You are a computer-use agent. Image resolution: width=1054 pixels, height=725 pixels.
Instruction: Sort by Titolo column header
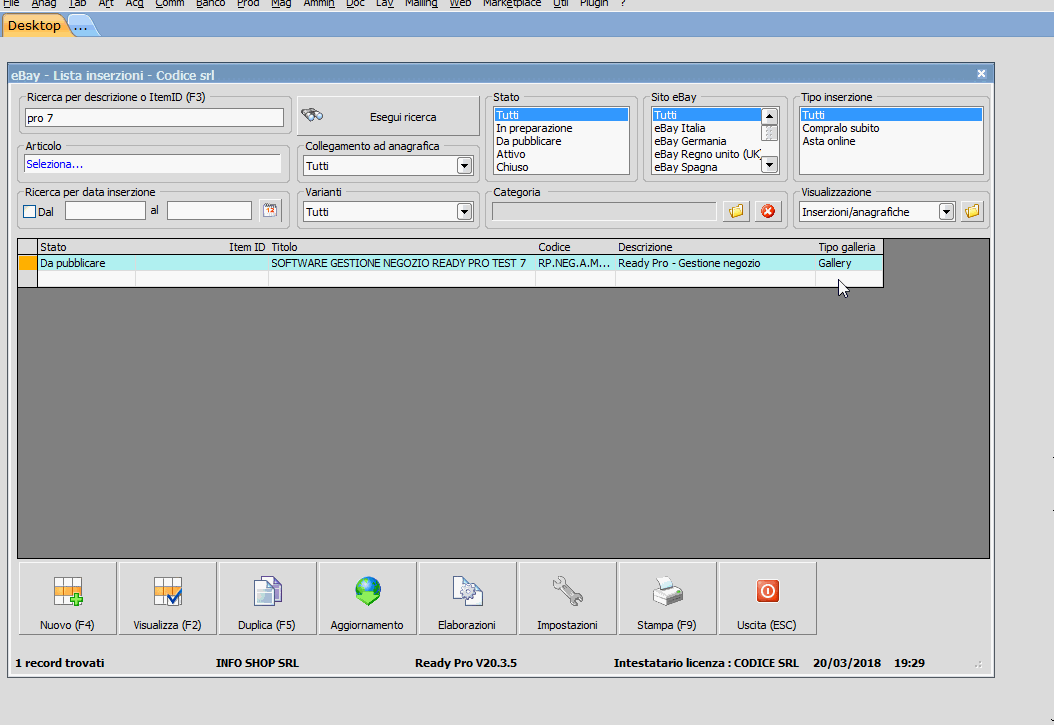(402, 247)
